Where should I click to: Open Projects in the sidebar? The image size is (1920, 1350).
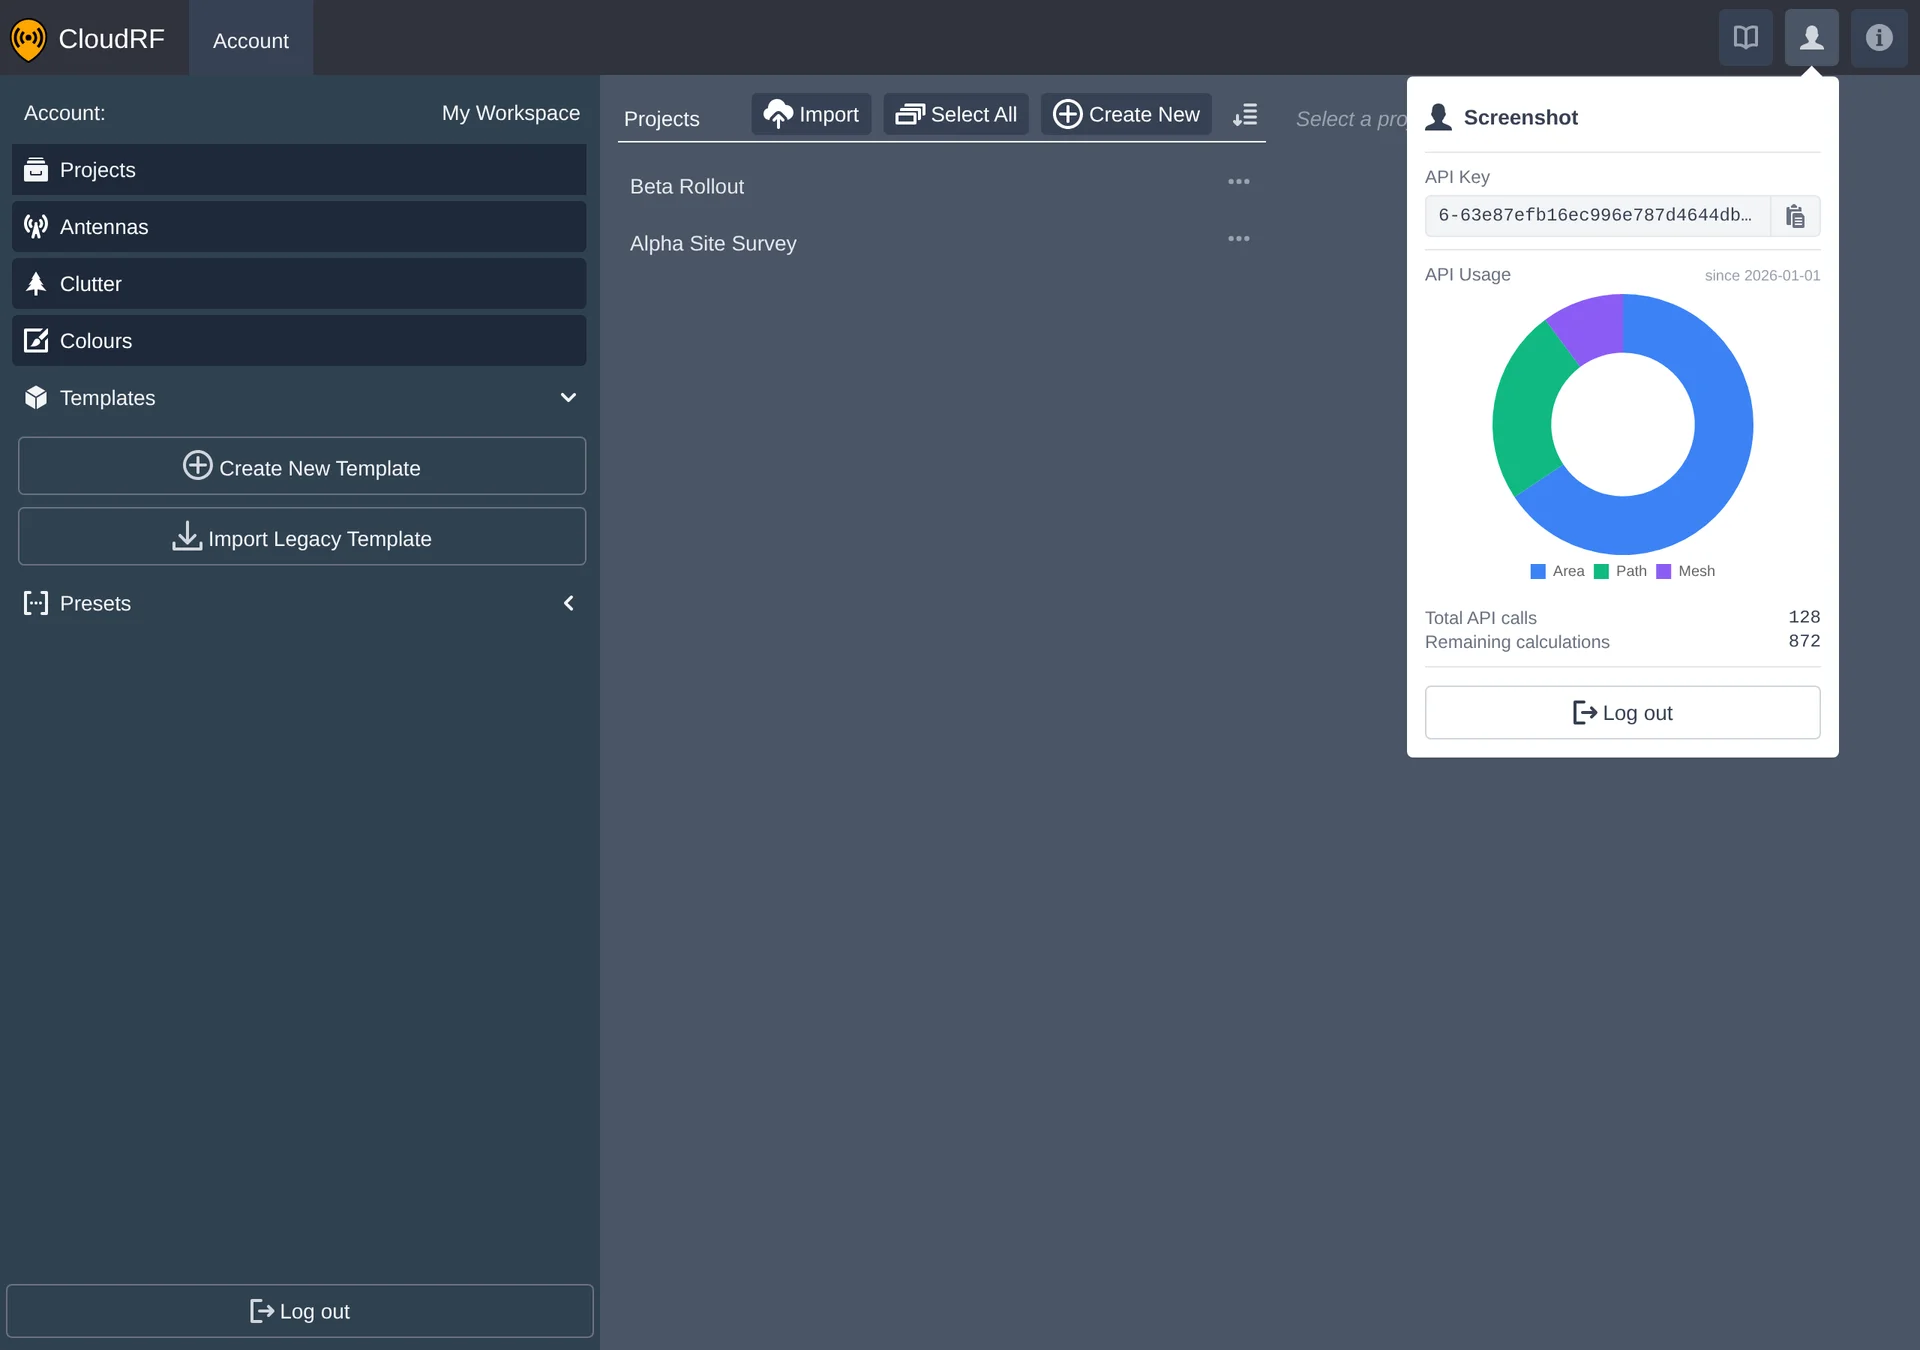click(x=299, y=169)
